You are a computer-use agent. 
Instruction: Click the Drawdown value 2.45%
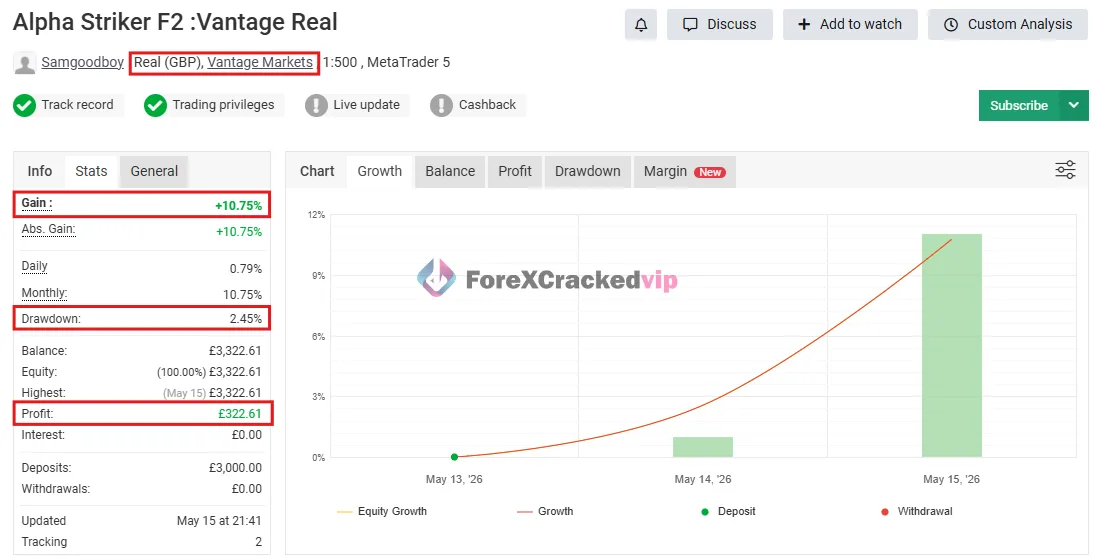[246, 318]
